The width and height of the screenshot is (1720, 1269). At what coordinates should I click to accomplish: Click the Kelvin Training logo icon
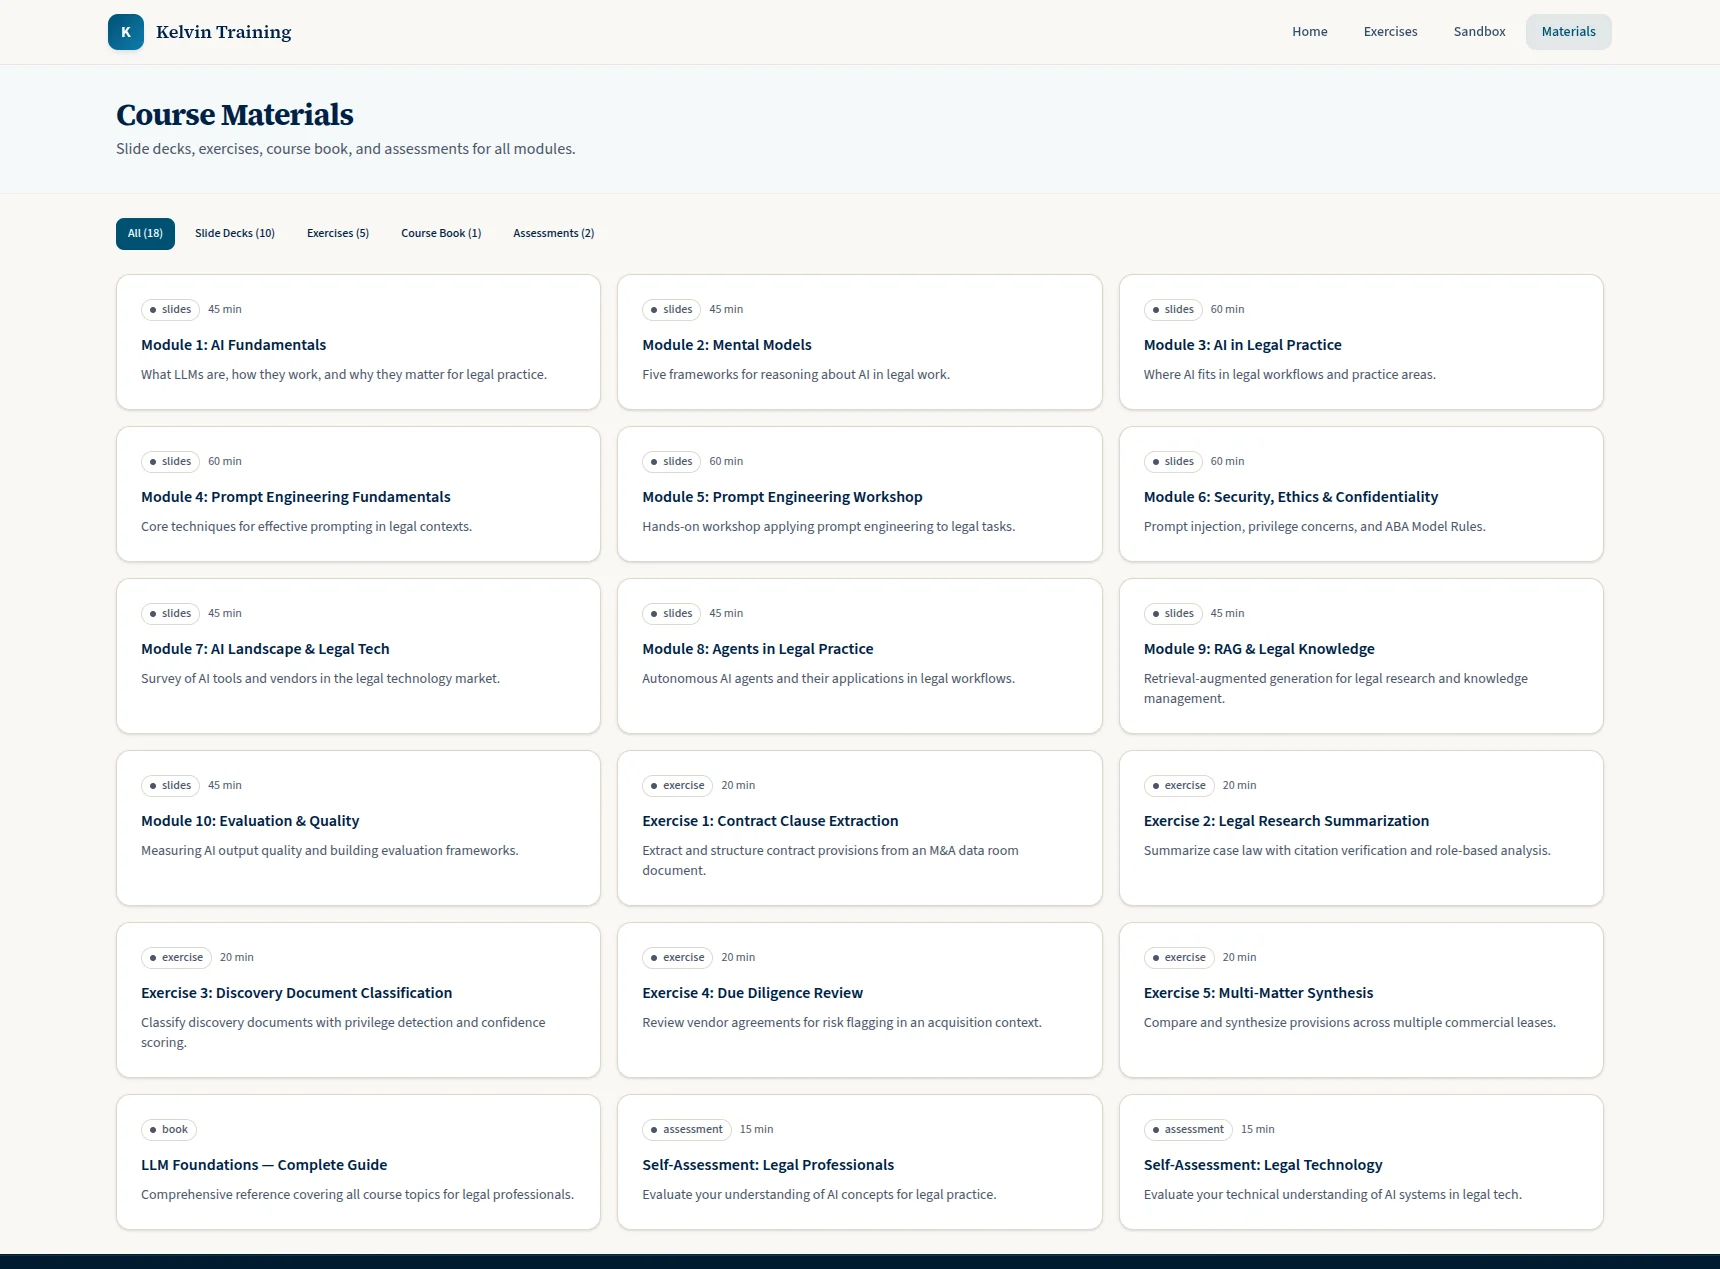pos(126,31)
